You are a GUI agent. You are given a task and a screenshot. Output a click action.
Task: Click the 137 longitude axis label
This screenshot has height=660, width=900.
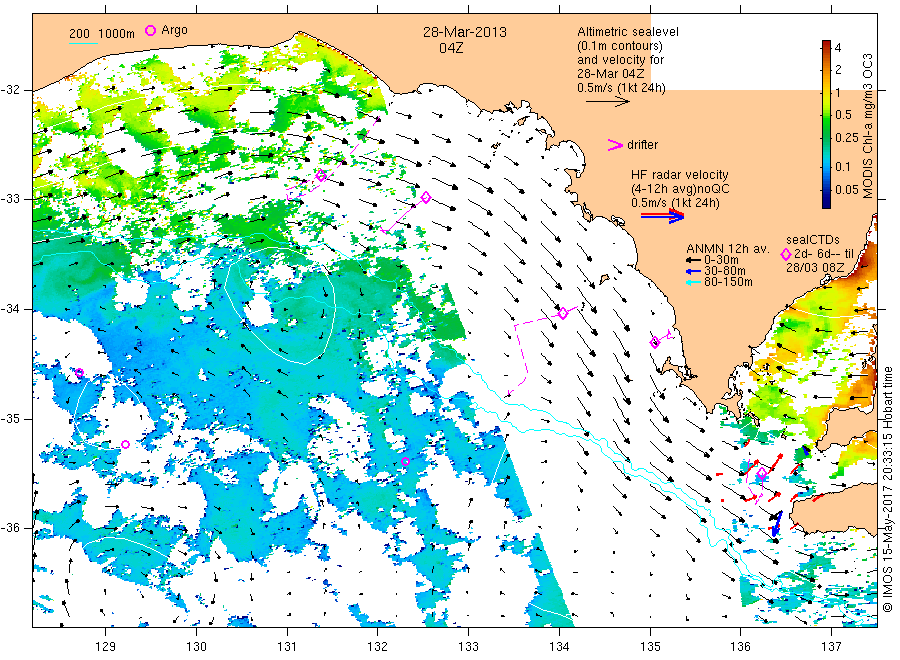click(x=832, y=646)
